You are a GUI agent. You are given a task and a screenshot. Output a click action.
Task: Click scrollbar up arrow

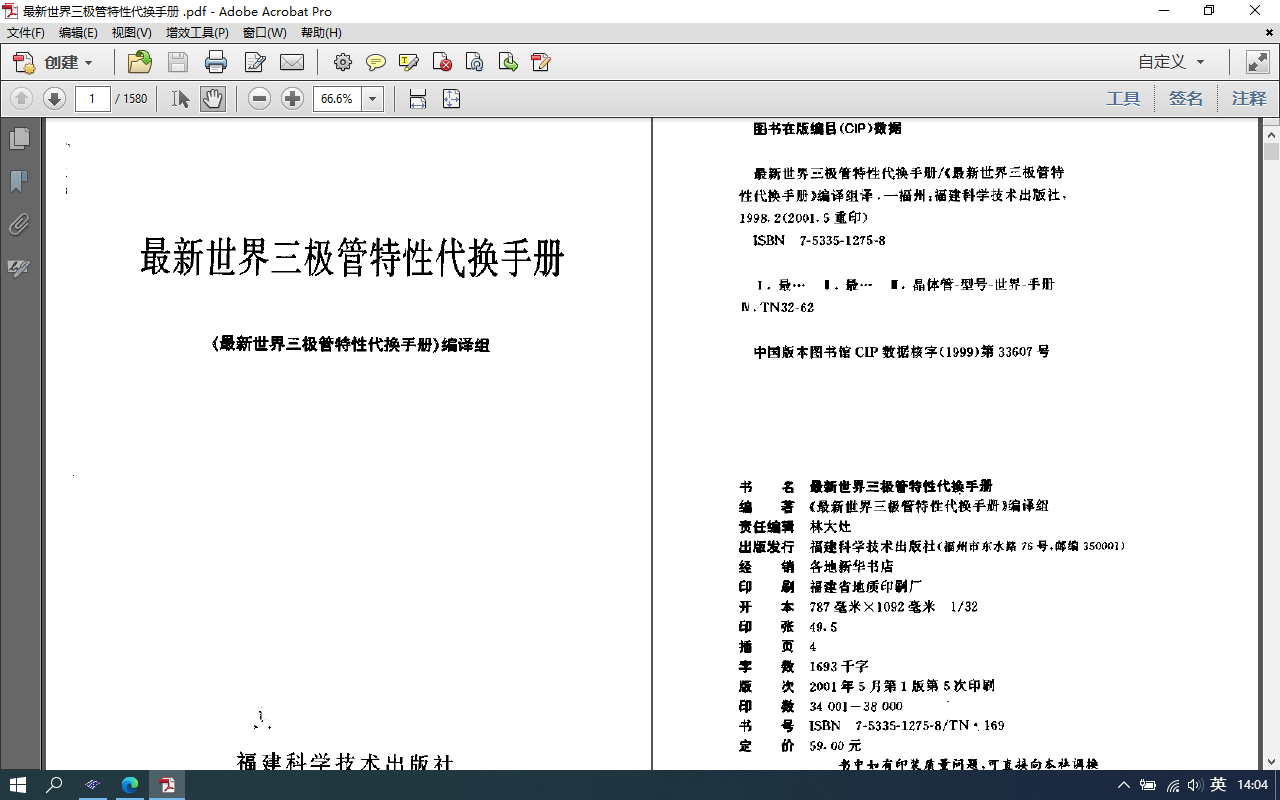1271,134
